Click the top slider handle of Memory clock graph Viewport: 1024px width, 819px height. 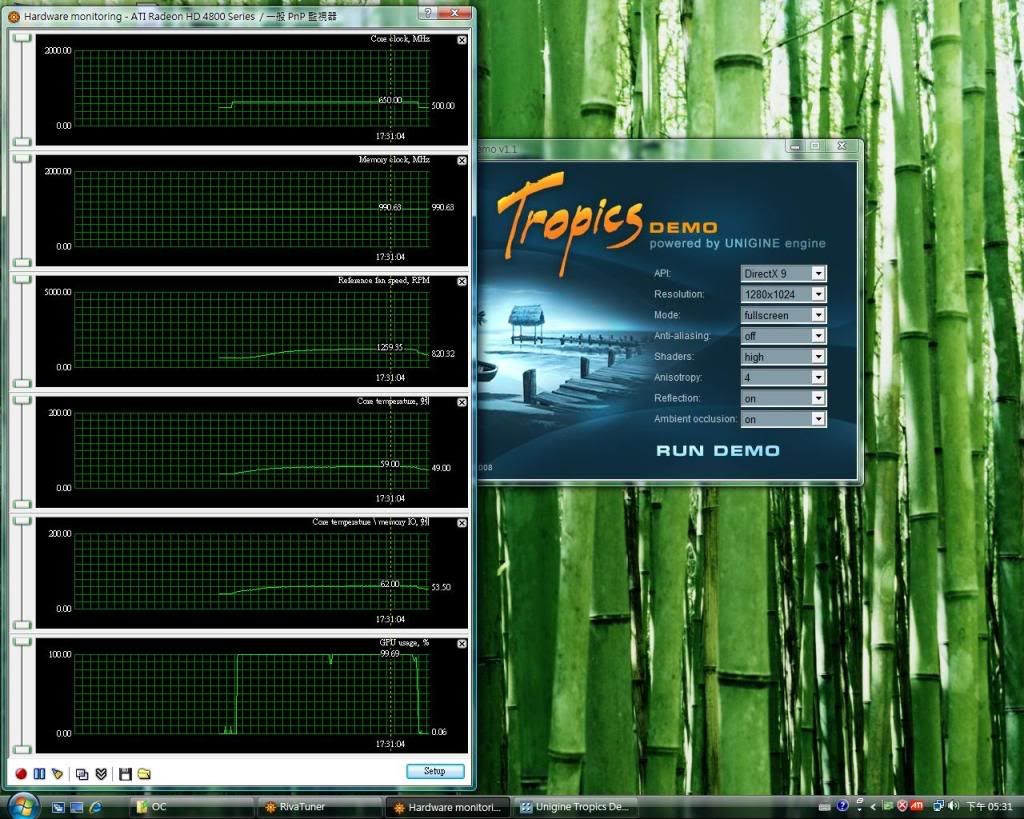tap(23, 159)
